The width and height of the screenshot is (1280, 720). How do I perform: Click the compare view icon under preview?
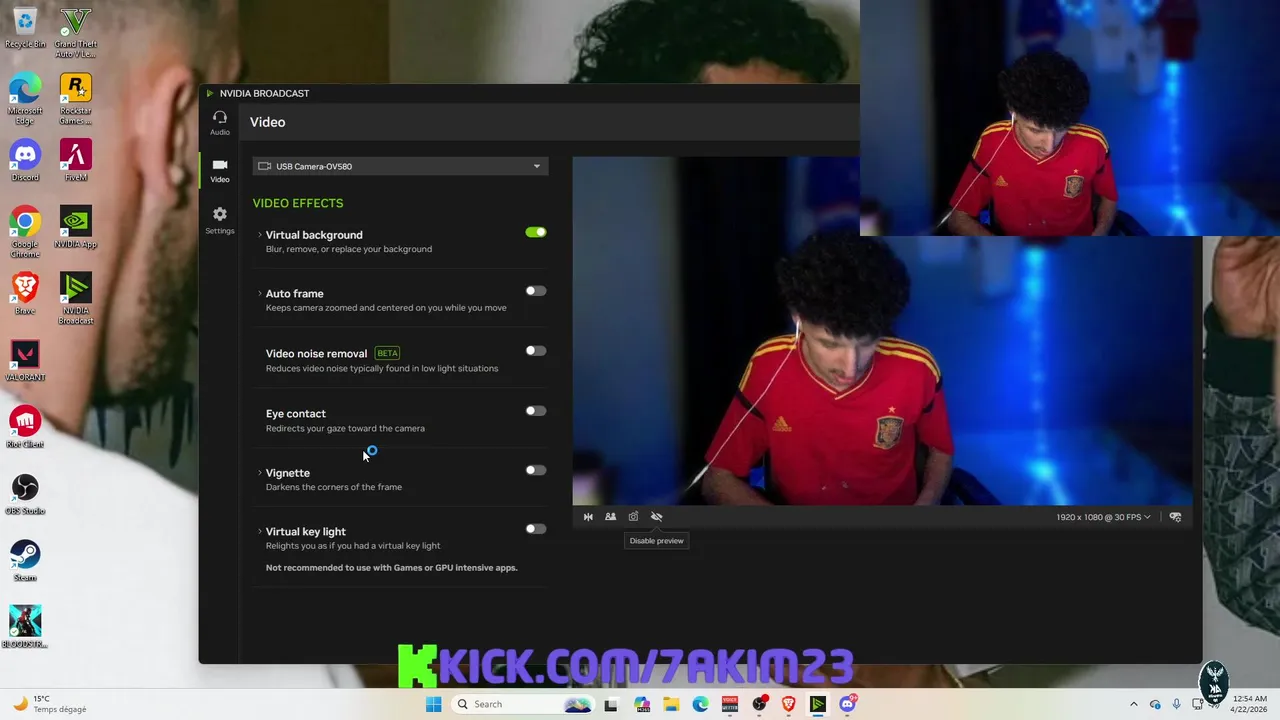pos(610,517)
